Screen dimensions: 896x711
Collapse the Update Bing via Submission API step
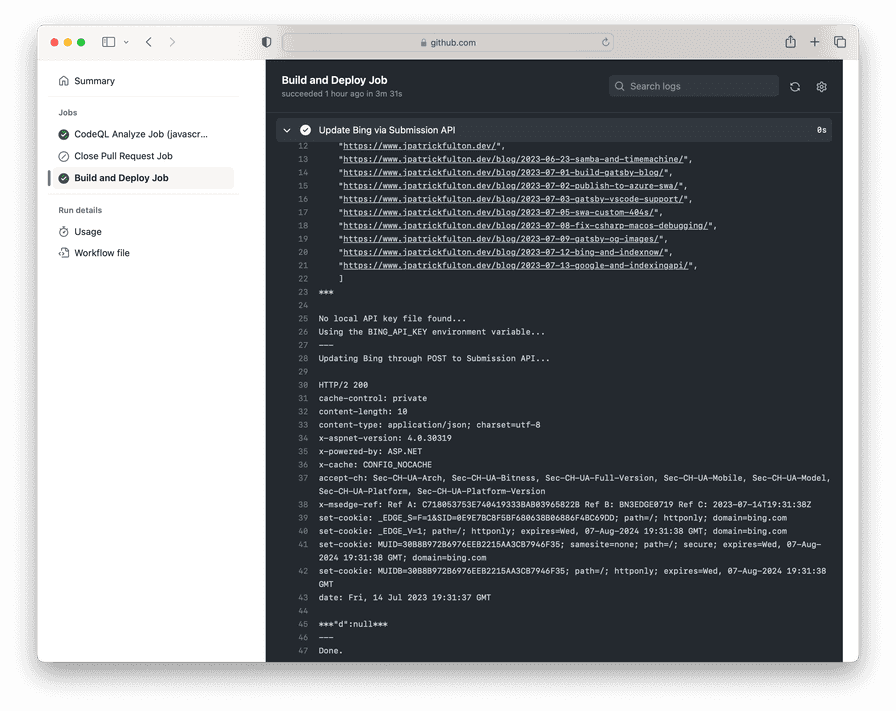pyautogui.click(x=287, y=130)
